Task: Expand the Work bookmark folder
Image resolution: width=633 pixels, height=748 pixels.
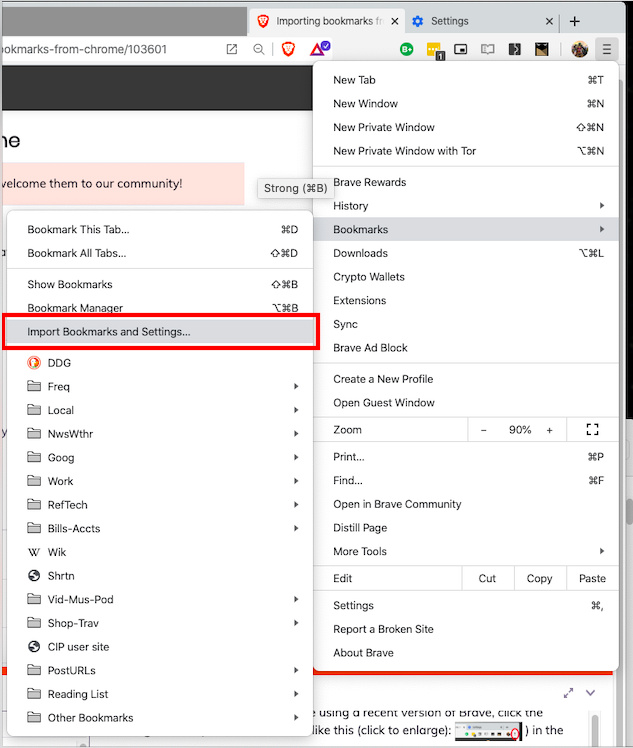Action: 160,481
